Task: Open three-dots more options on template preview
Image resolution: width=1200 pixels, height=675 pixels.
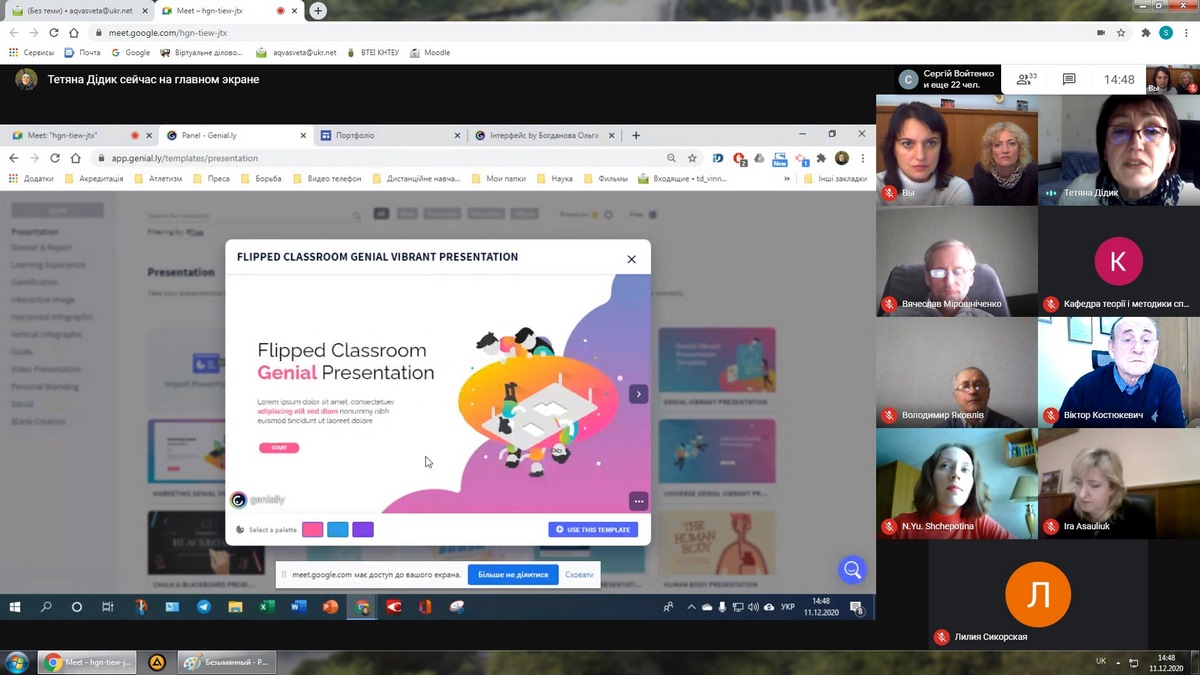Action: 638,501
